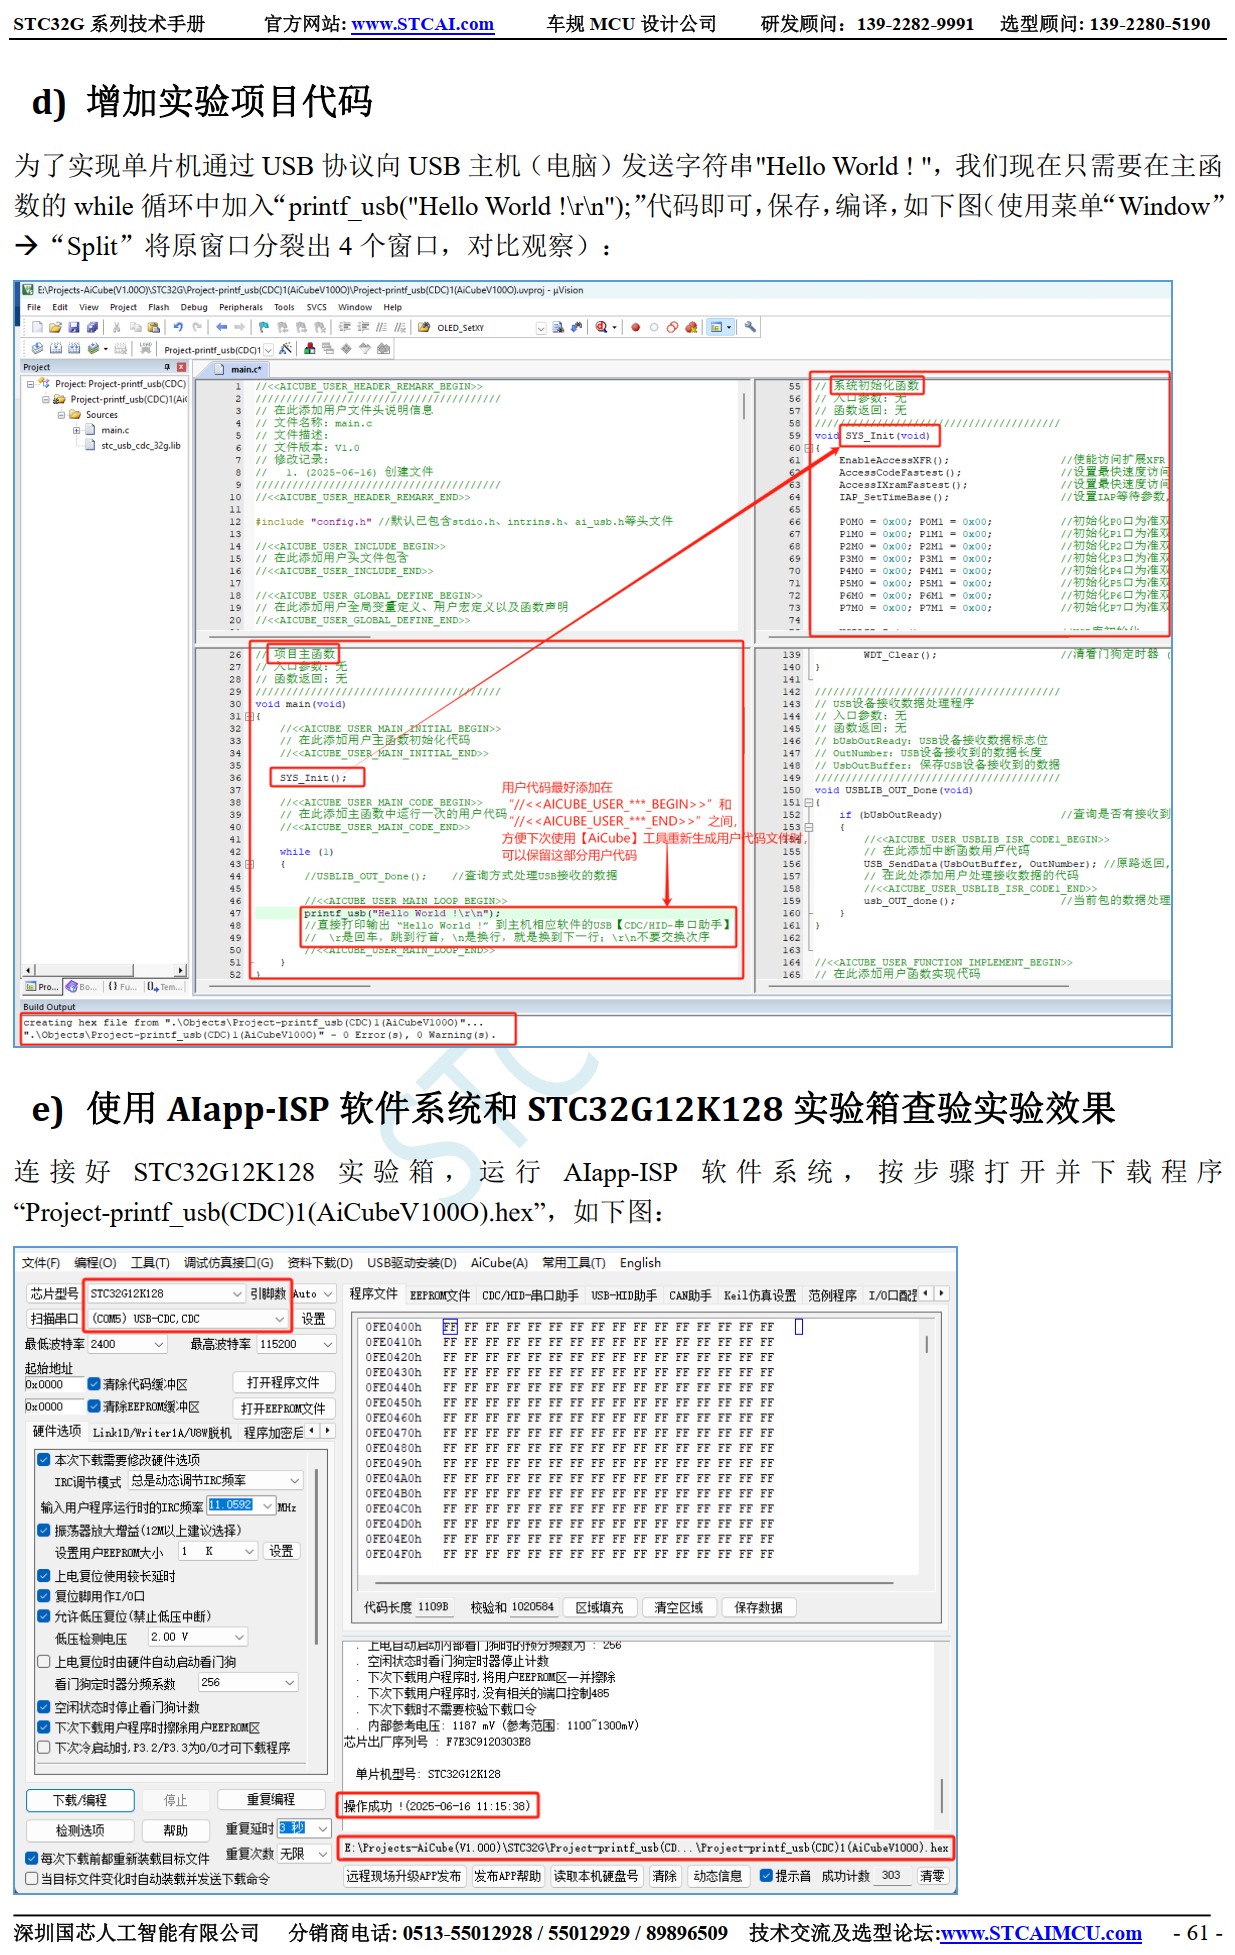Screen dimensions: 1235x1955
Task: Click the Window layout icon in µVision toolbar
Action: 716,327
